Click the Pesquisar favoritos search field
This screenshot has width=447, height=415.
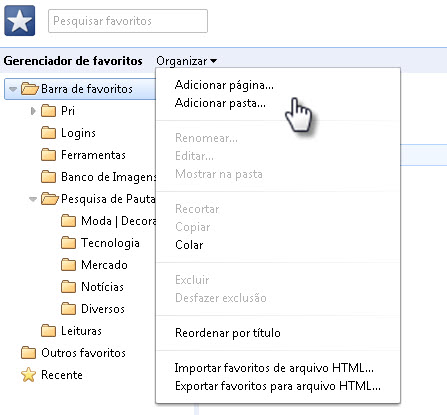(128, 21)
